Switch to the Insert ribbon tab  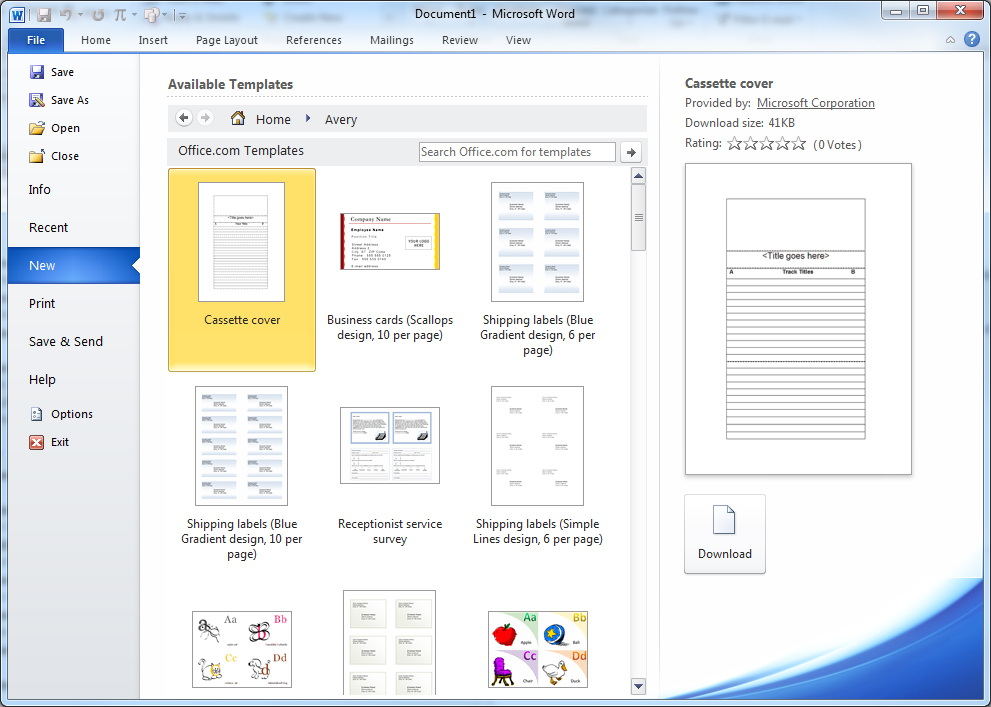pos(153,40)
